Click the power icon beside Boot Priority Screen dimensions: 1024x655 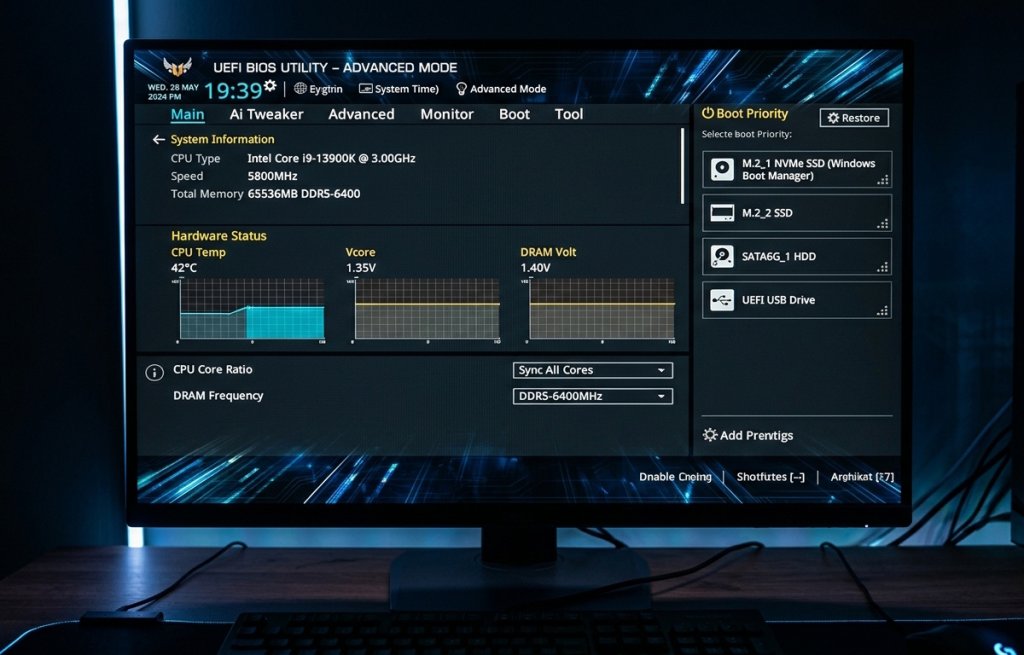coord(708,113)
